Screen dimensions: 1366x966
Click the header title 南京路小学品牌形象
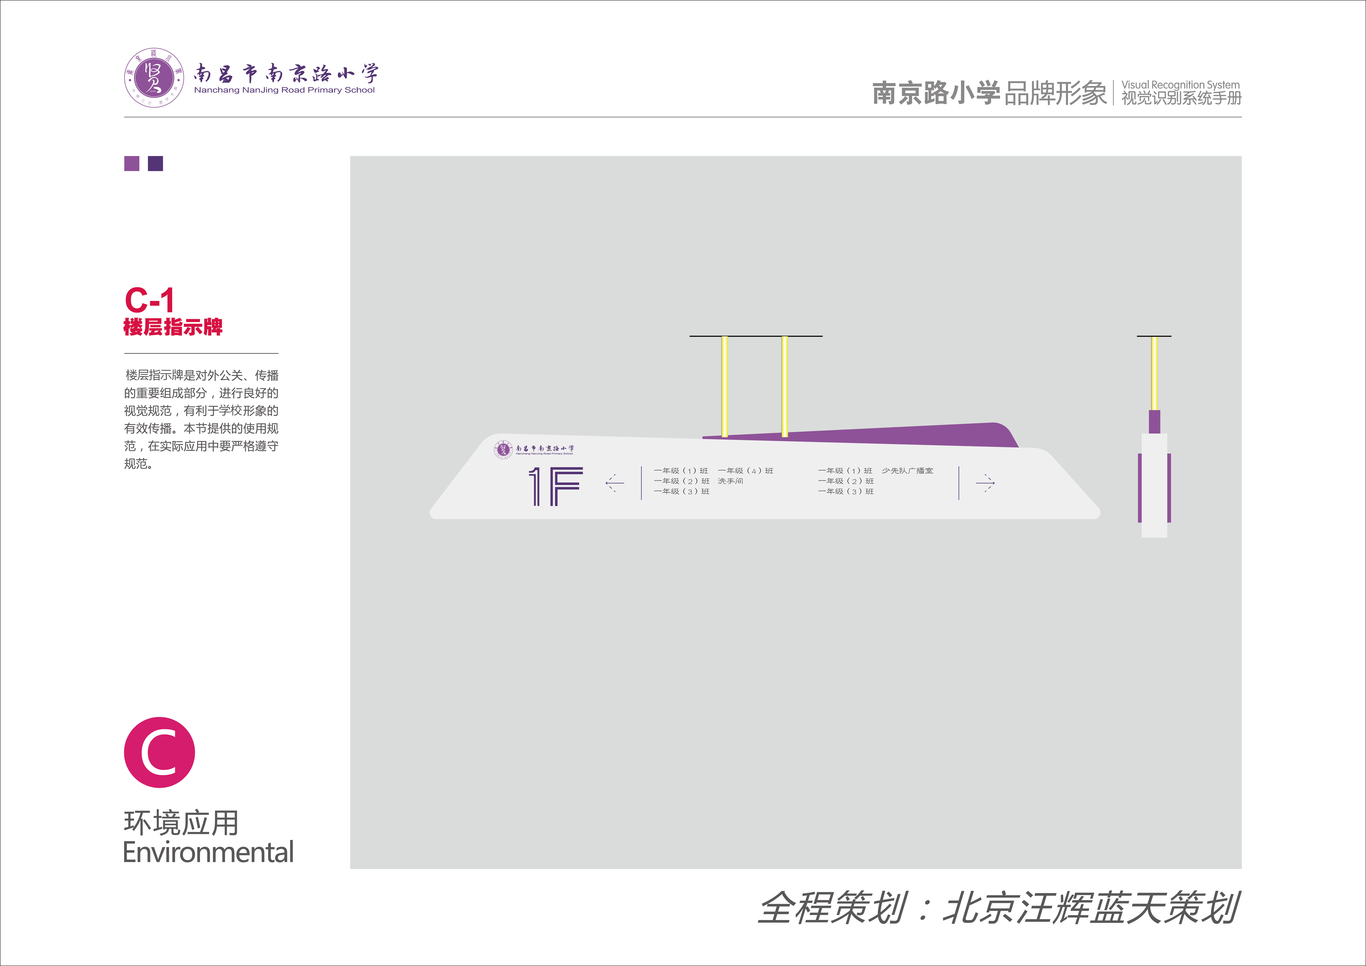pyautogui.click(x=989, y=93)
